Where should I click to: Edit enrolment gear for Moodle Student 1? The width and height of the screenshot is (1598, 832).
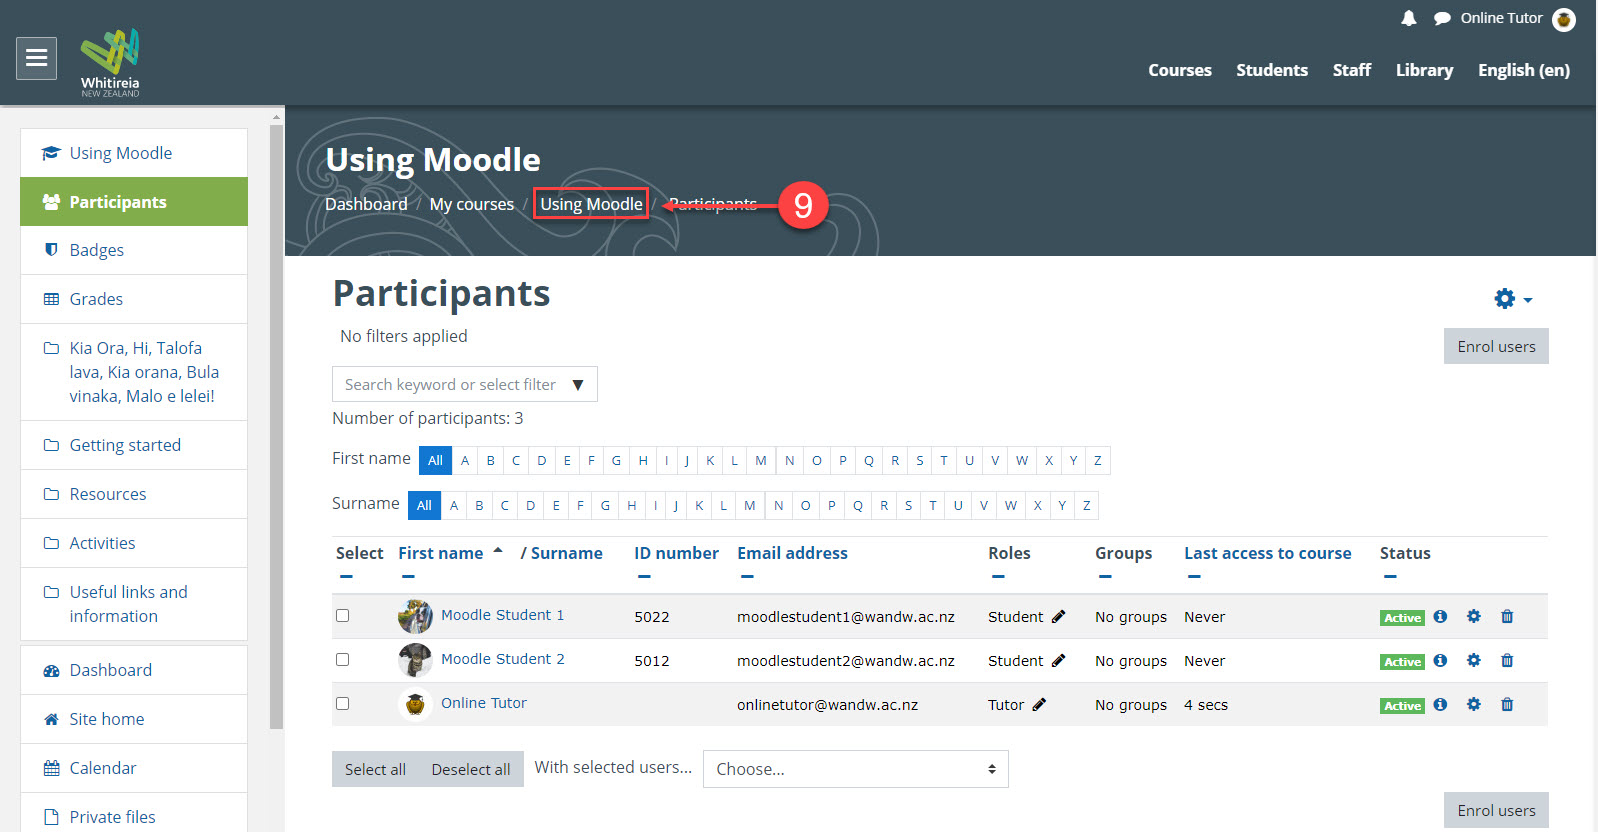tap(1474, 617)
